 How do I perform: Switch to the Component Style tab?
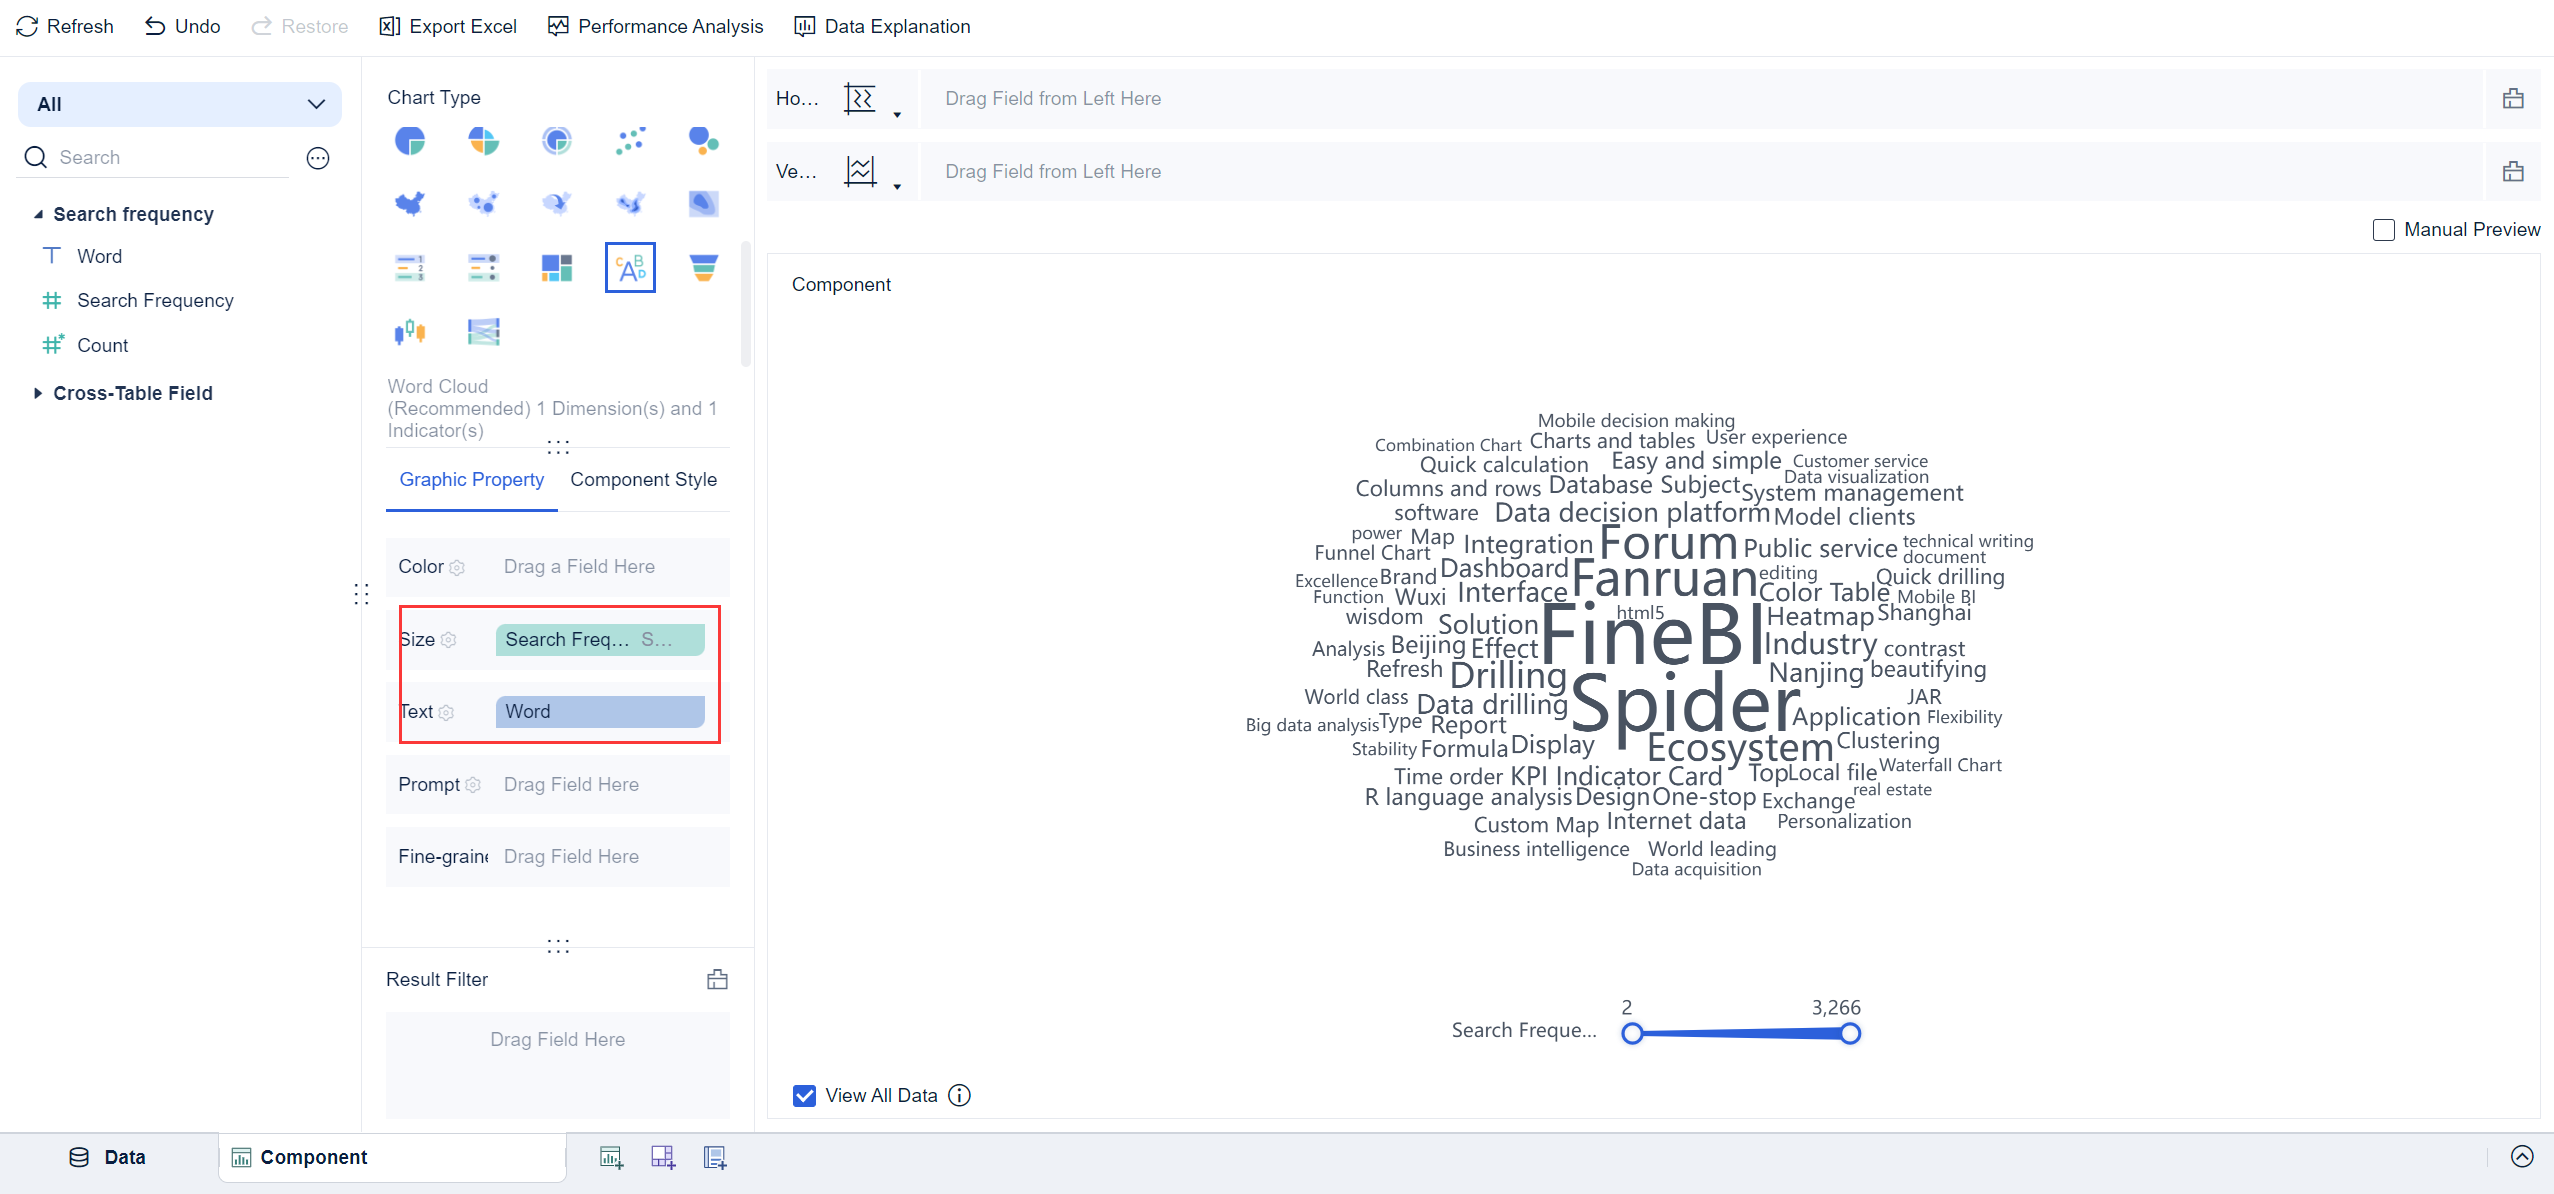click(643, 480)
